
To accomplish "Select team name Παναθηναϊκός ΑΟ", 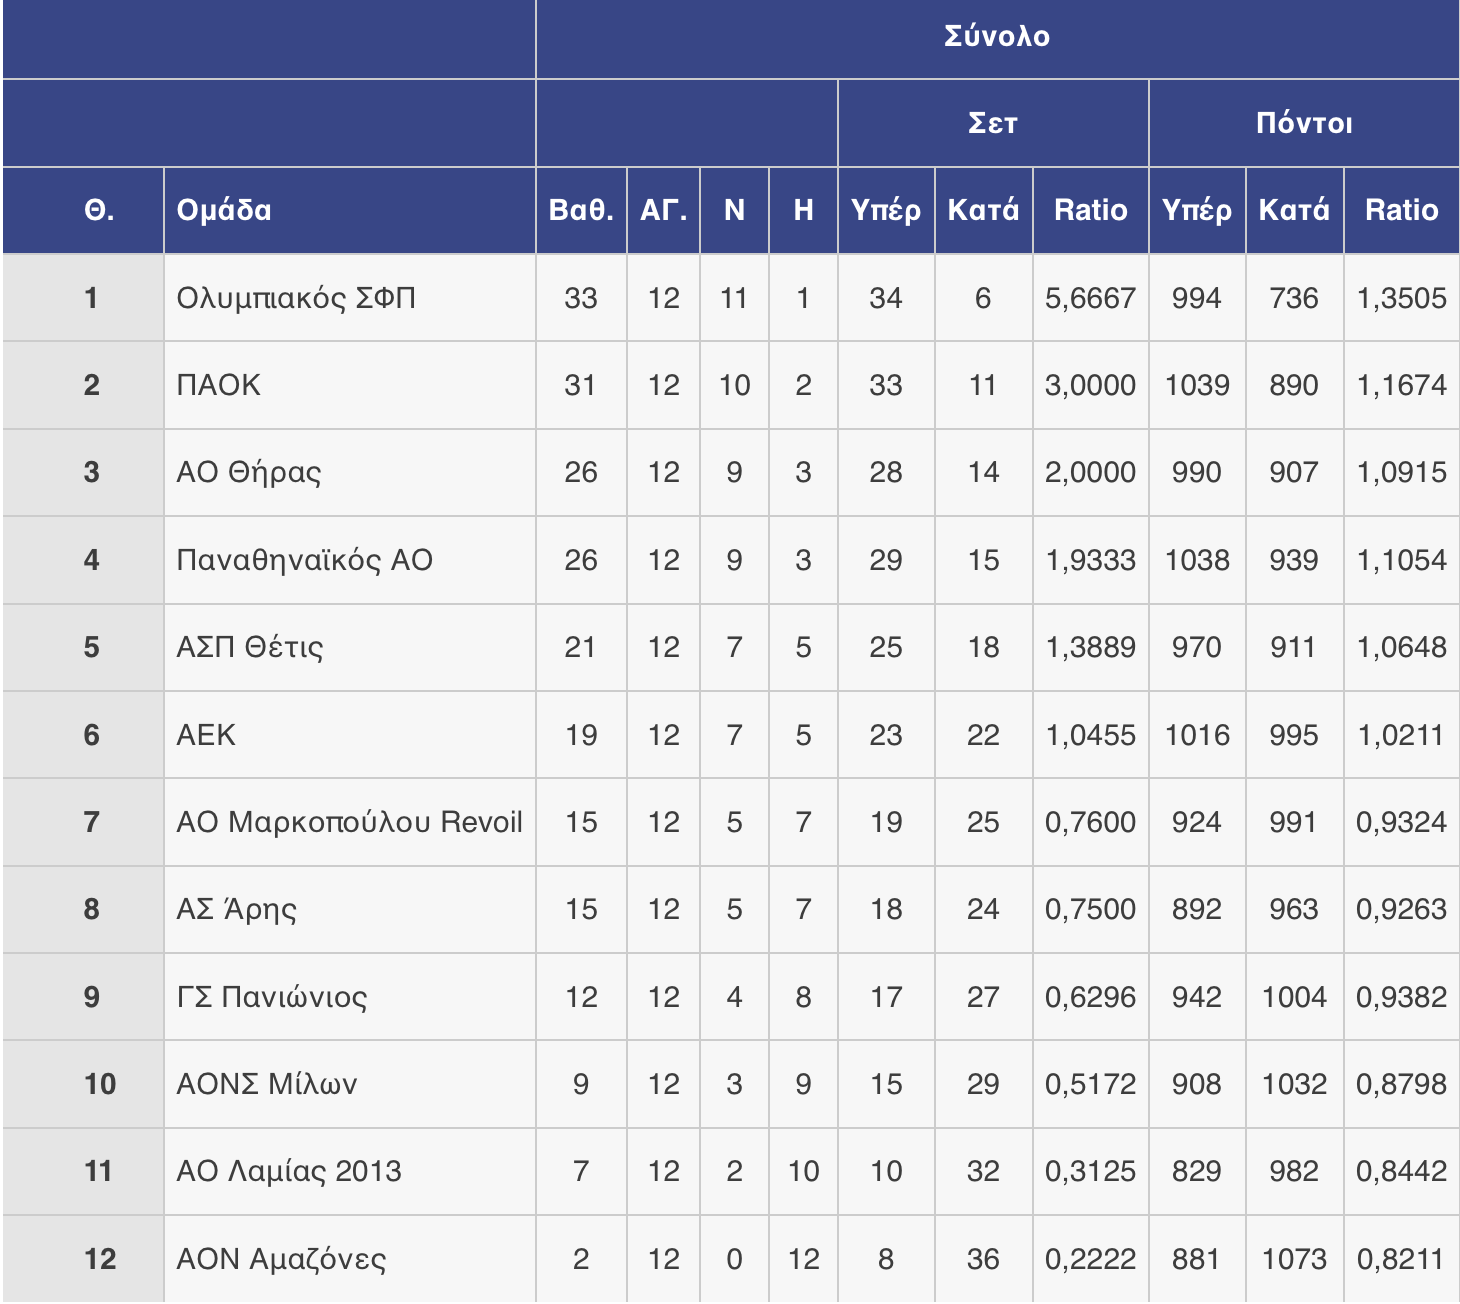I will pyautogui.click(x=304, y=560).
